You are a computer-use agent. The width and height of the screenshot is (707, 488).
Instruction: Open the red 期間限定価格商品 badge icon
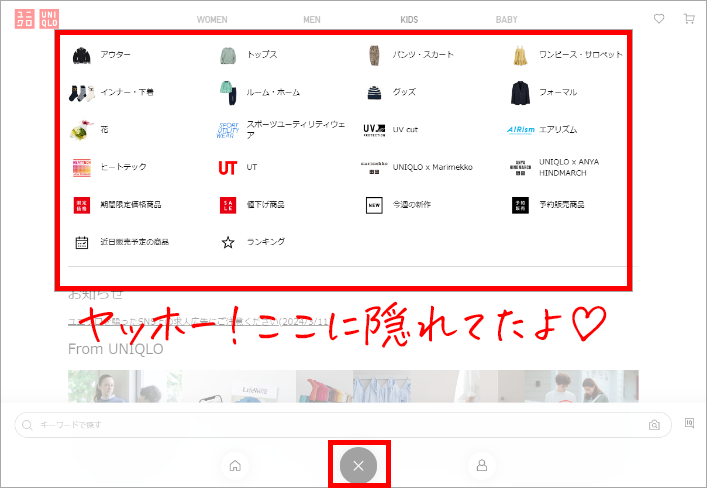[x=82, y=205]
